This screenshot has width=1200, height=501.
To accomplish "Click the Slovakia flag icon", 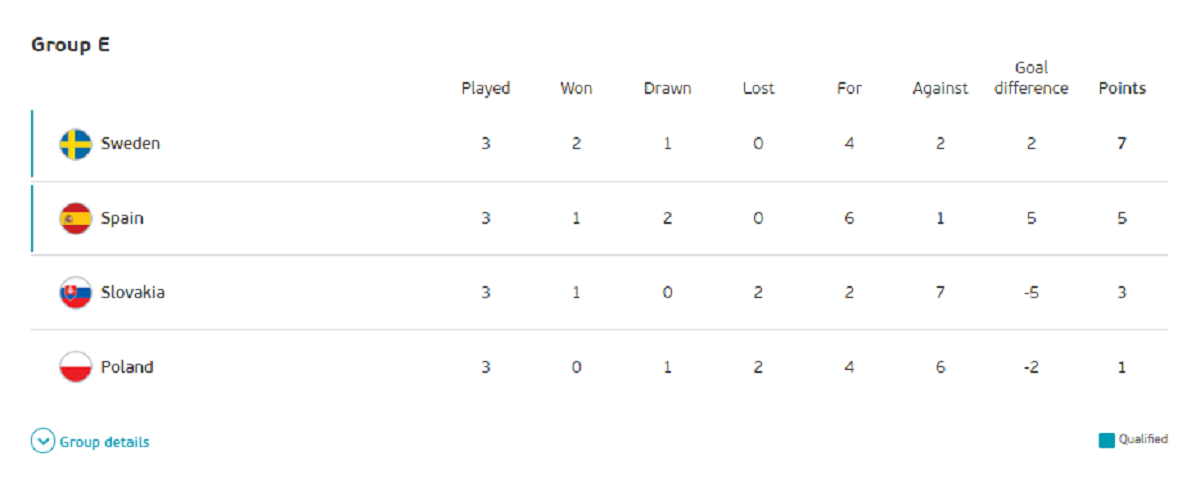I will pos(76,293).
